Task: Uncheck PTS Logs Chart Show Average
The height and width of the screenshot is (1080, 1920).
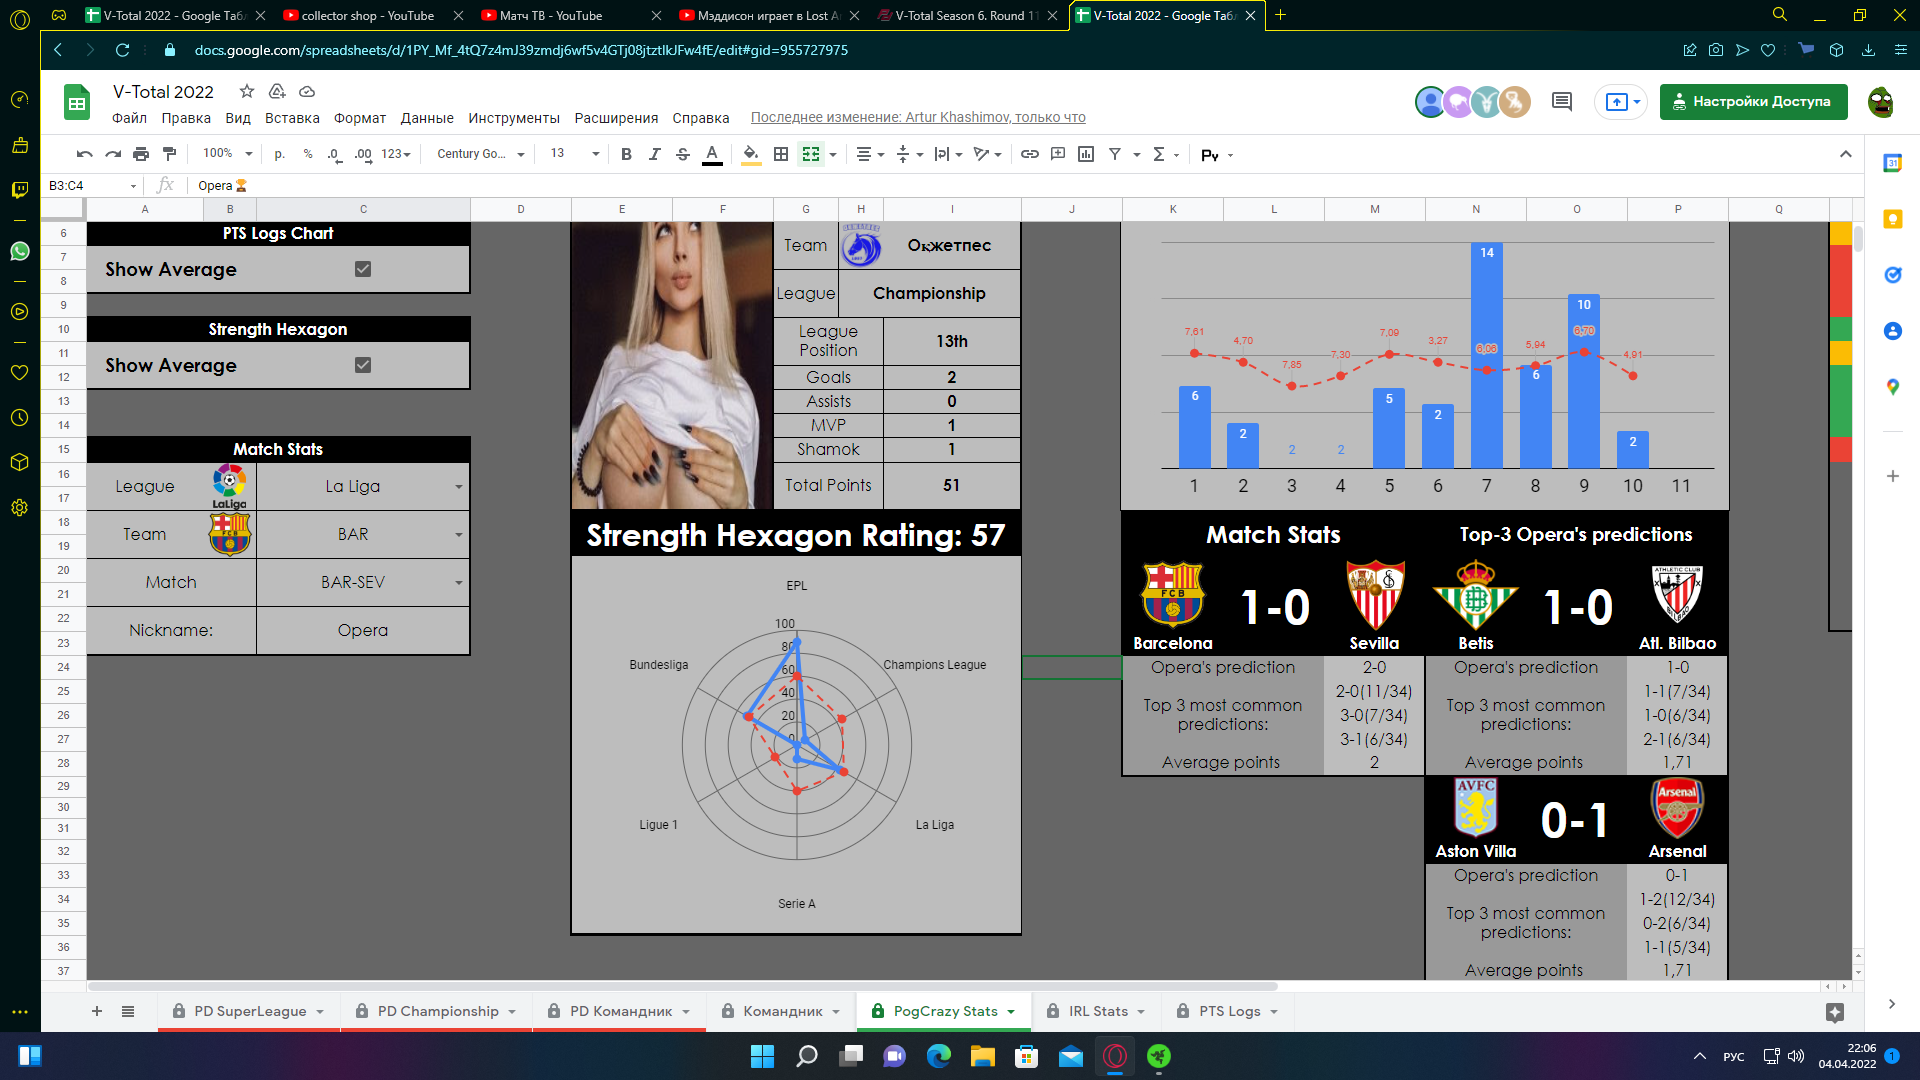Action: pos(363,269)
